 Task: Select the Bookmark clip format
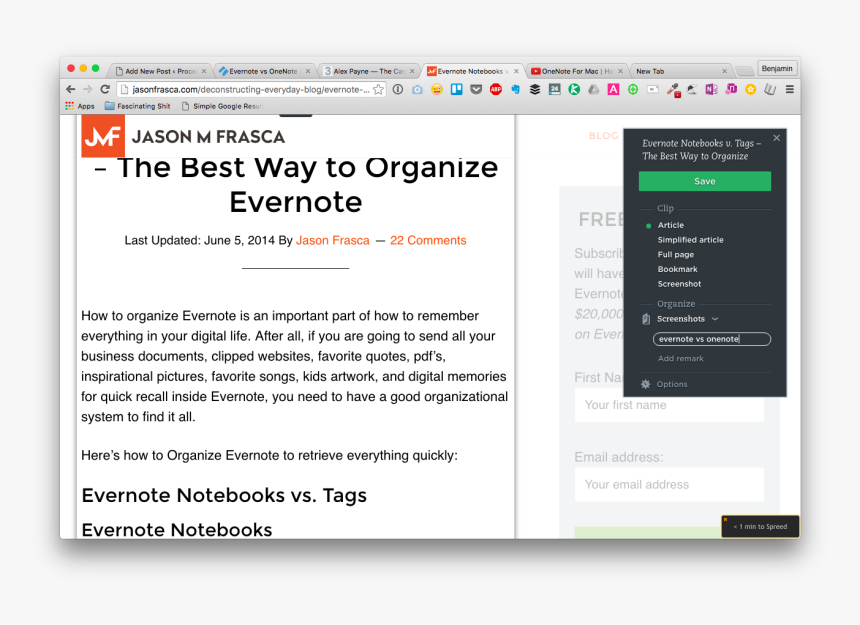678,269
